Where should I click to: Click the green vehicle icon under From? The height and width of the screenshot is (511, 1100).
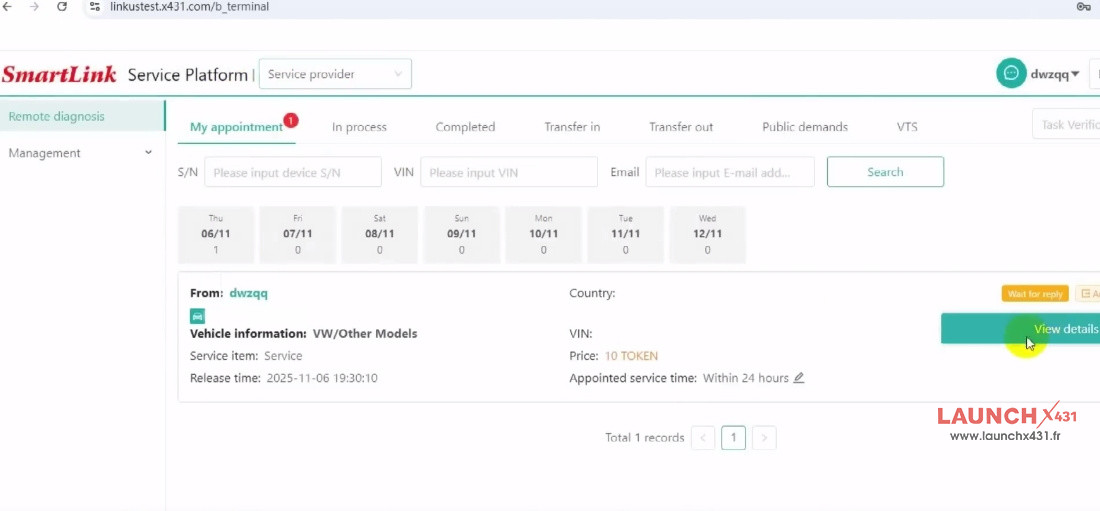click(x=197, y=316)
